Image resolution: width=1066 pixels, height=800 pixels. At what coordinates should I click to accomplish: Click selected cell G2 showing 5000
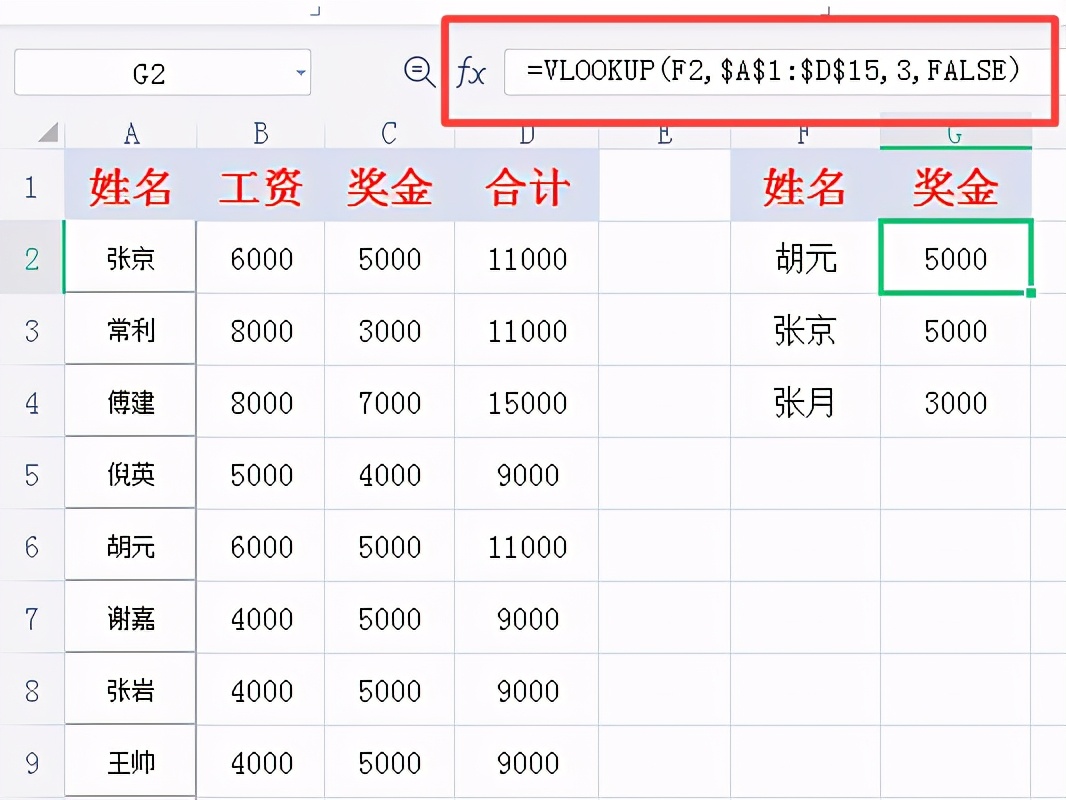pos(955,258)
